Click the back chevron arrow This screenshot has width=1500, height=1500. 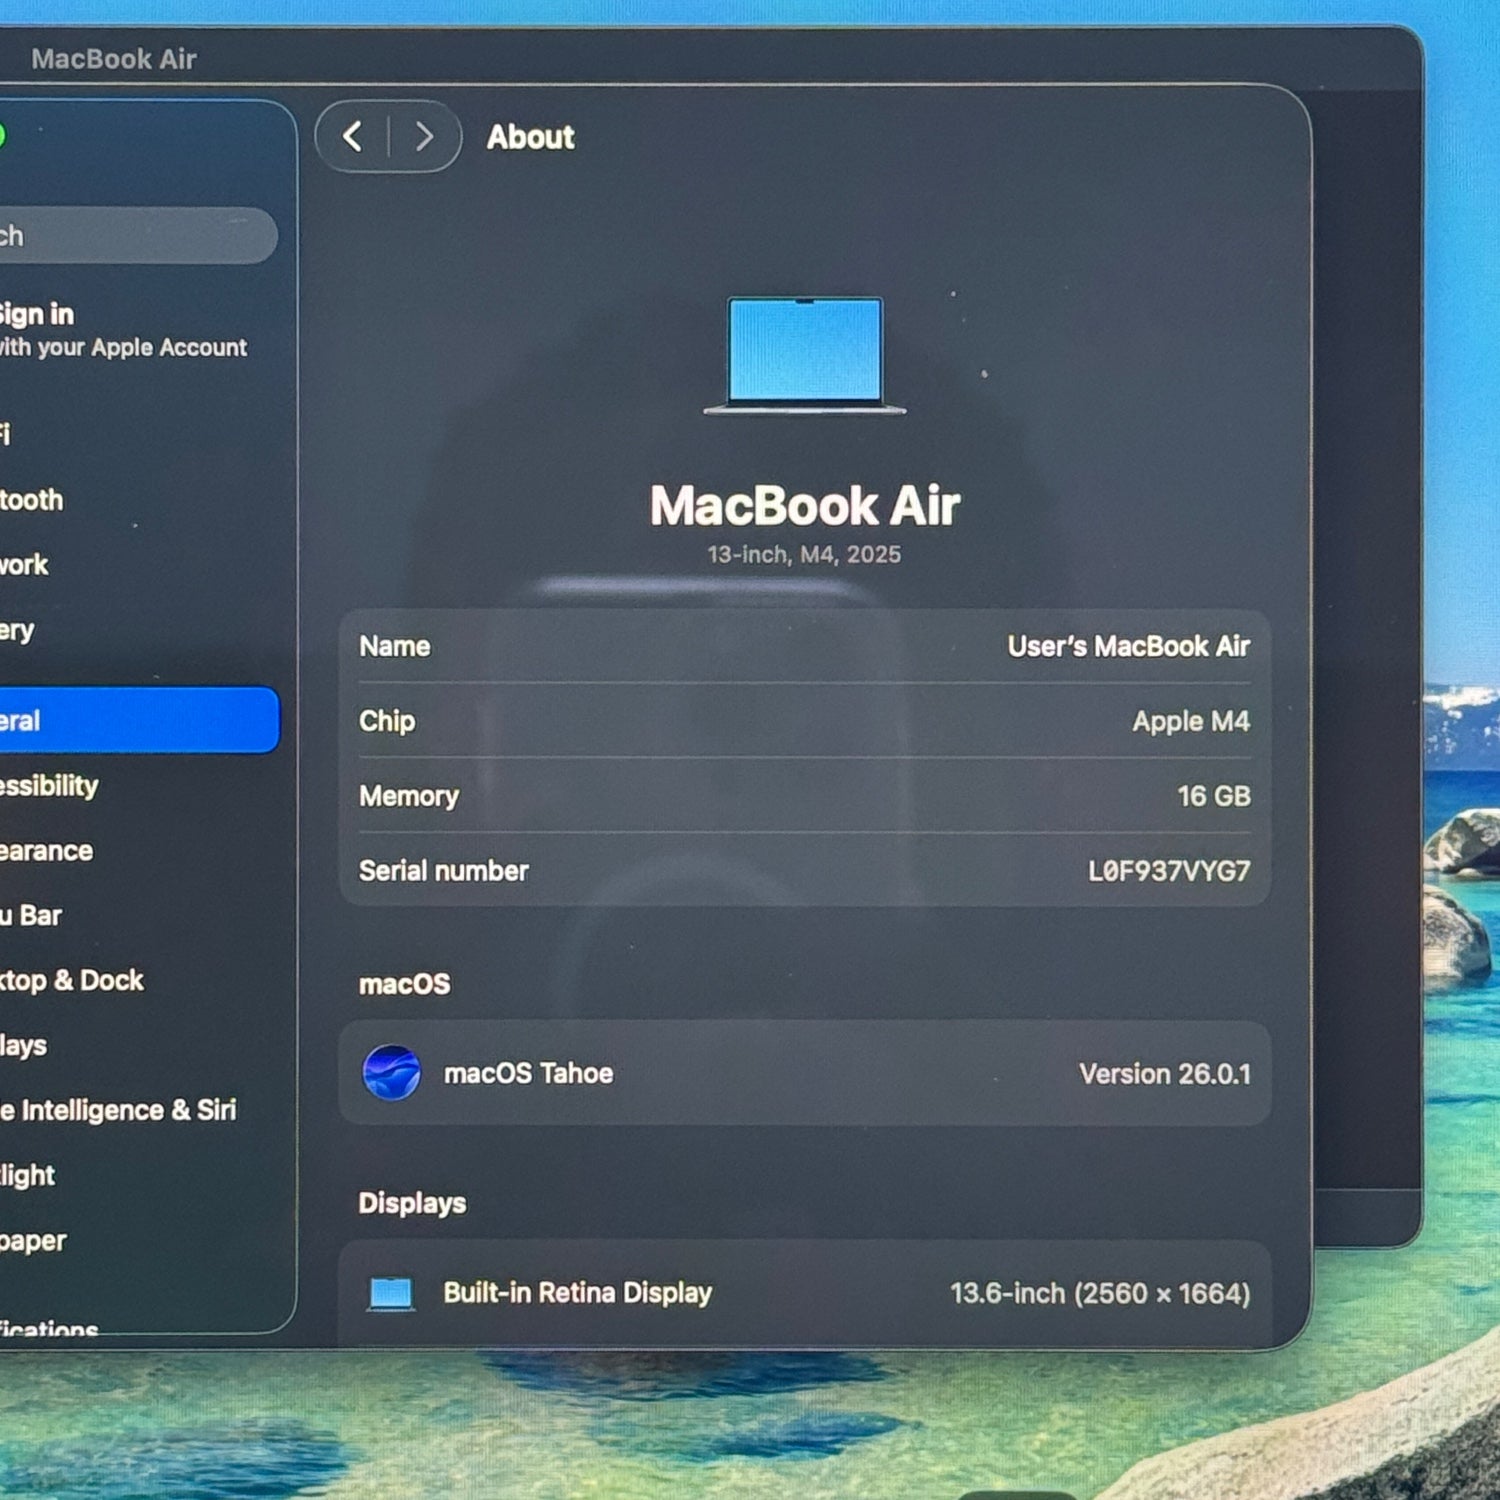click(353, 136)
